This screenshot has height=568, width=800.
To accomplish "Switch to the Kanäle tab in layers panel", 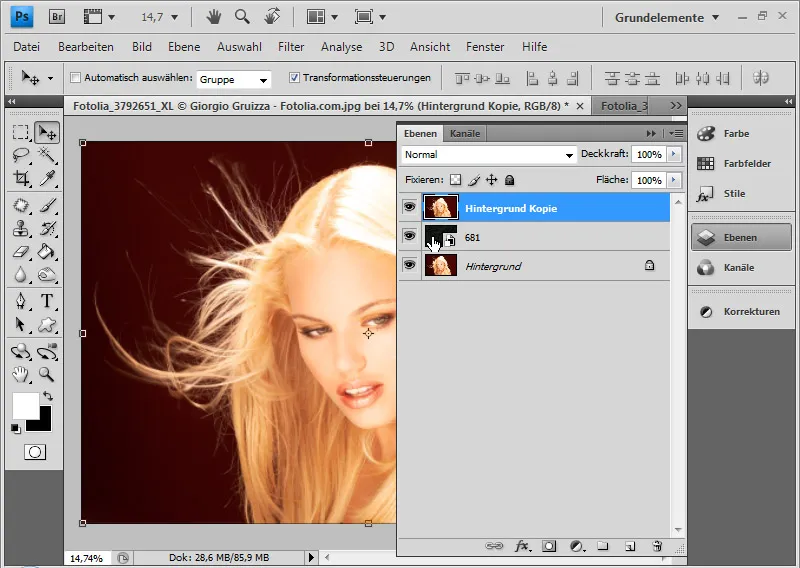I will click(x=465, y=134).
